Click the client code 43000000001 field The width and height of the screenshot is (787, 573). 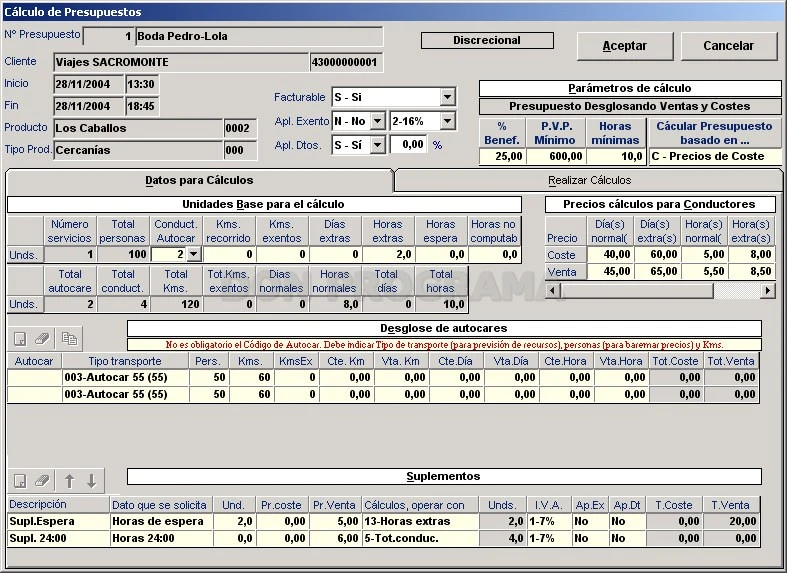(346, 62)
